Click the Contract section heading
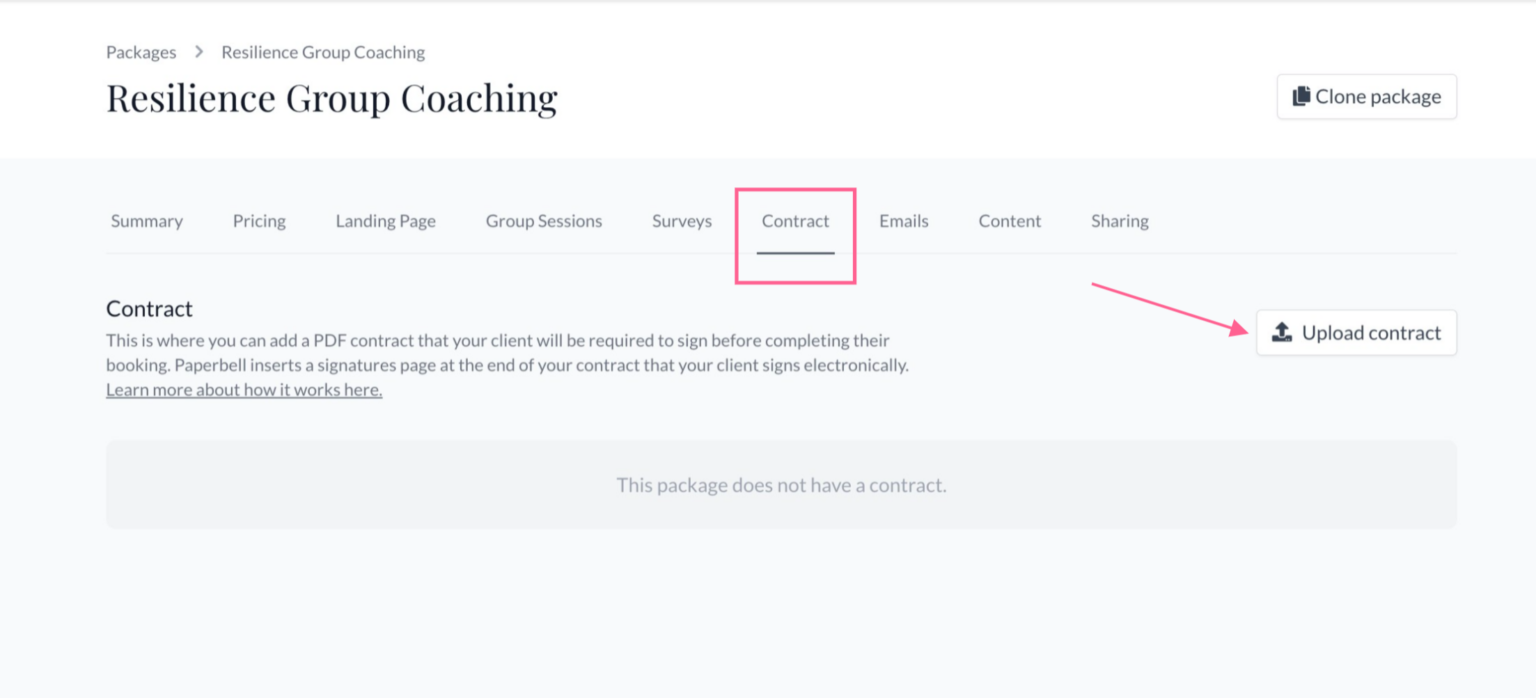This screenshot has width=1536, height=698. point(149,309)
